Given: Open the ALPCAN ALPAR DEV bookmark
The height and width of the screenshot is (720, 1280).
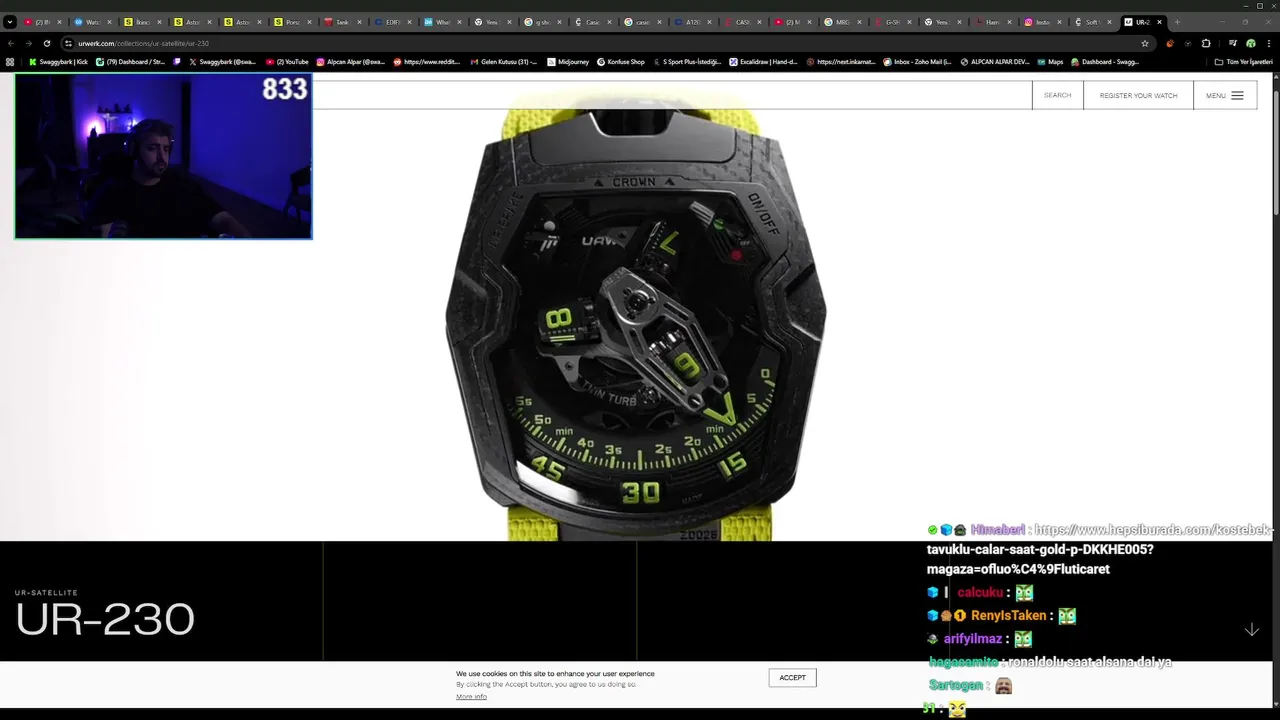Looking at the screenshot, I should (x=994, y=62).
